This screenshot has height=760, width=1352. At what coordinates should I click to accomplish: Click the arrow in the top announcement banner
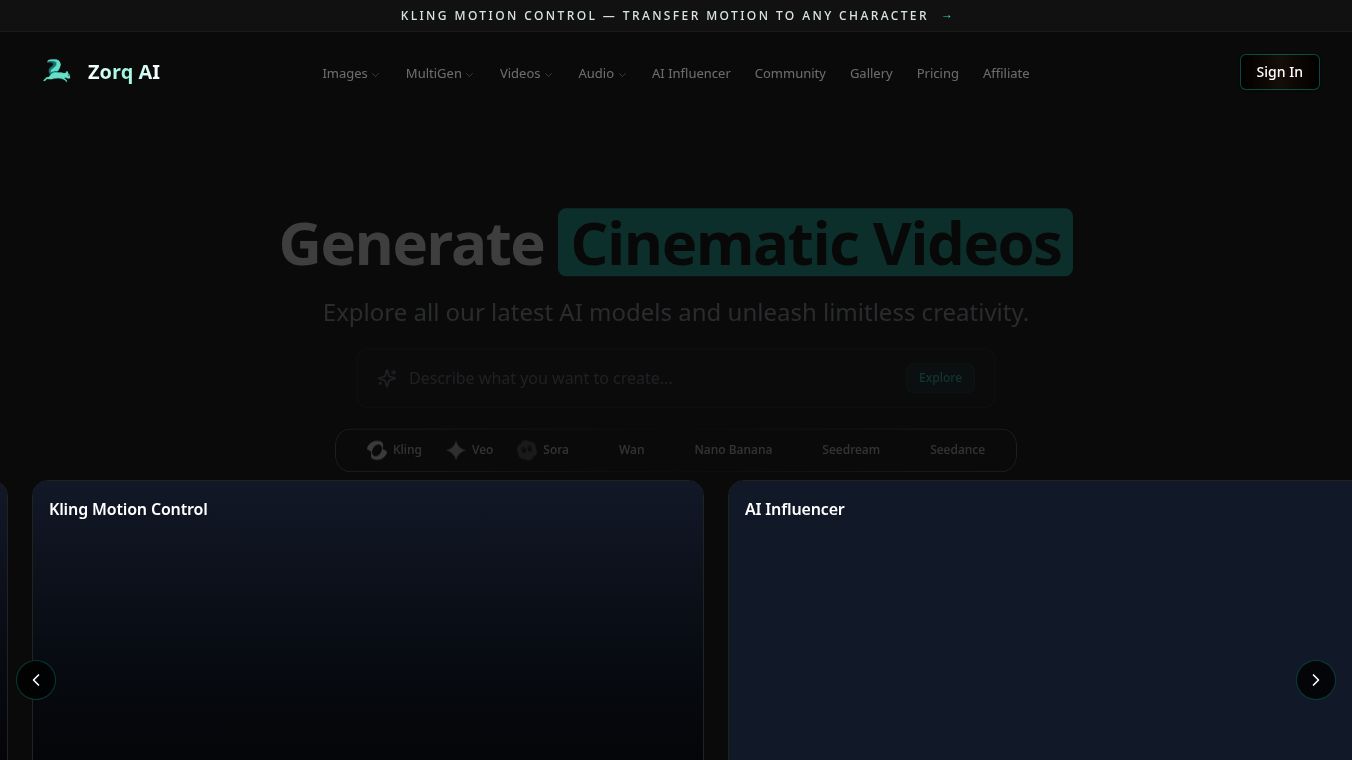point(947,16)
